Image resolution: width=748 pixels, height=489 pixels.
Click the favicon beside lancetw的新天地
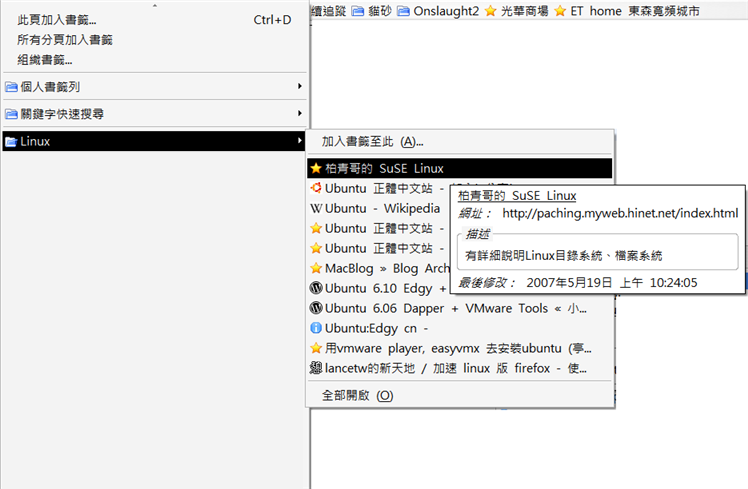pyautogui.click(x=316, y=368)
